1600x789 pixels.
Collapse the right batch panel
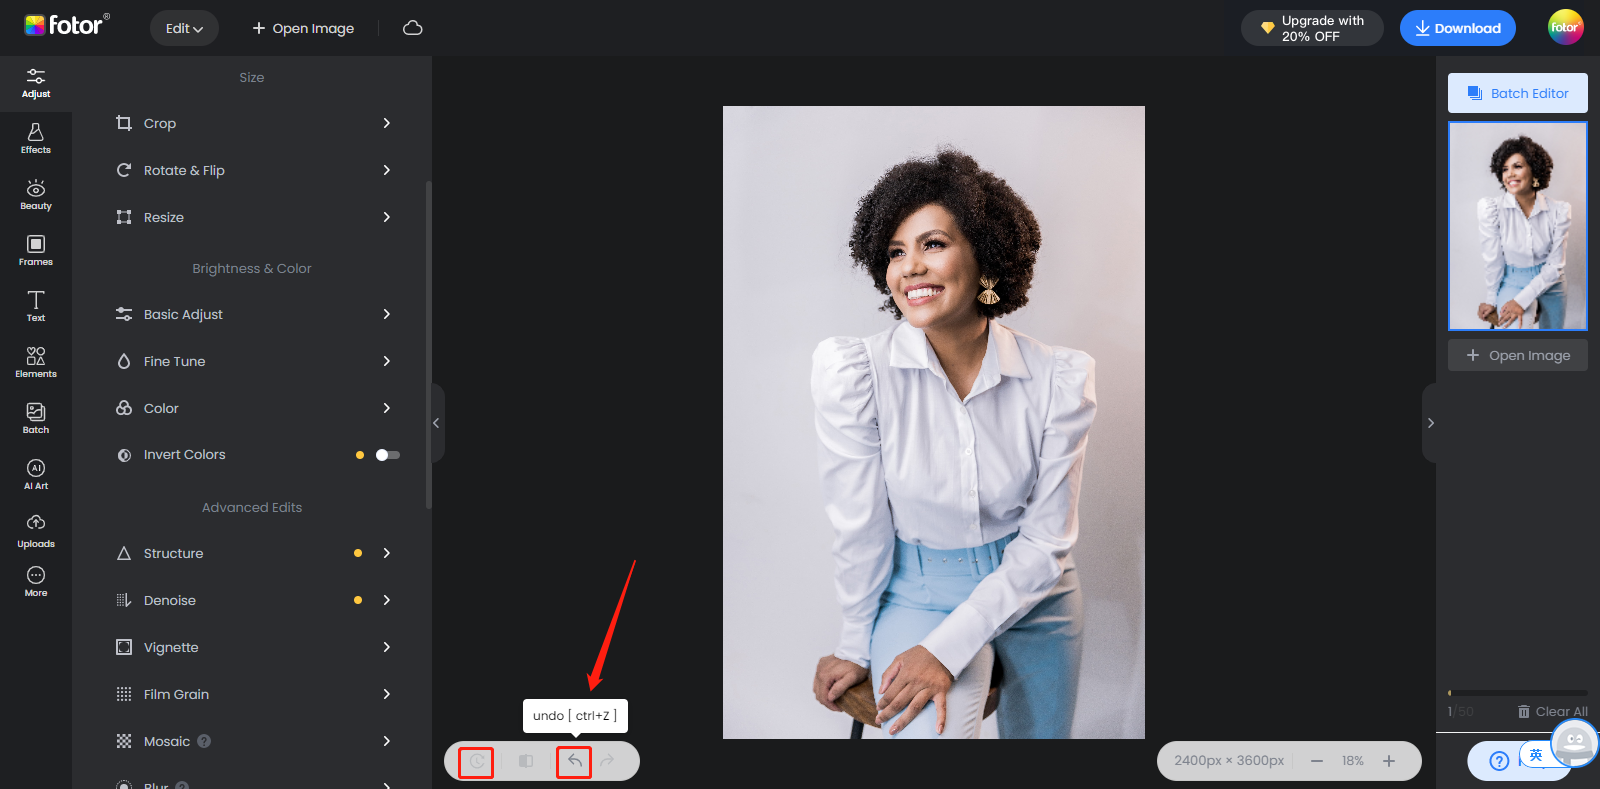(x=1430, y=423)
